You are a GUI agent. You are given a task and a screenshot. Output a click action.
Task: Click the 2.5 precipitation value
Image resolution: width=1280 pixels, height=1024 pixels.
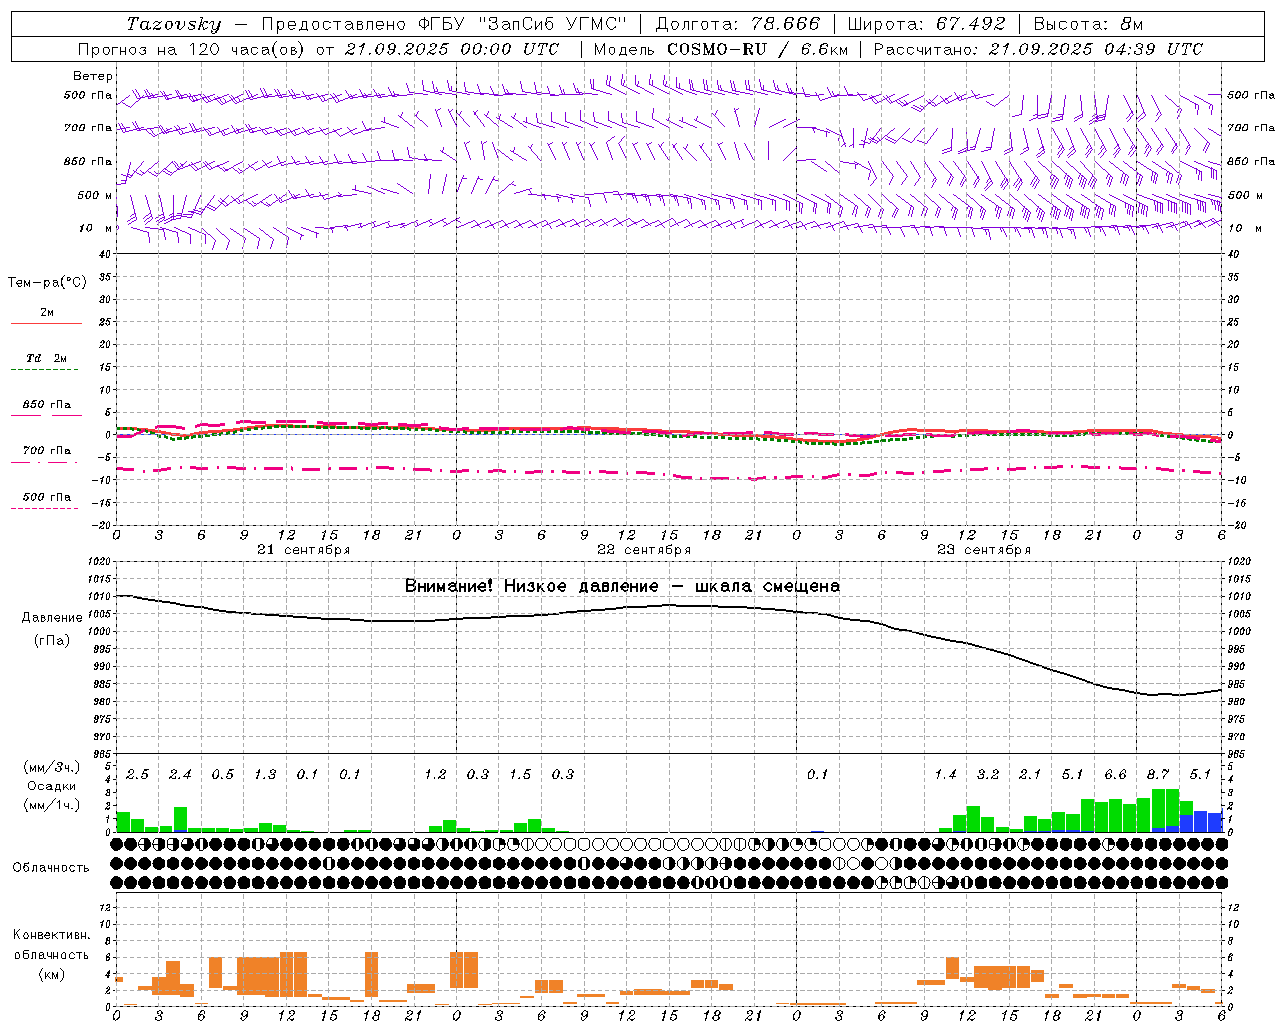(137, 774)
